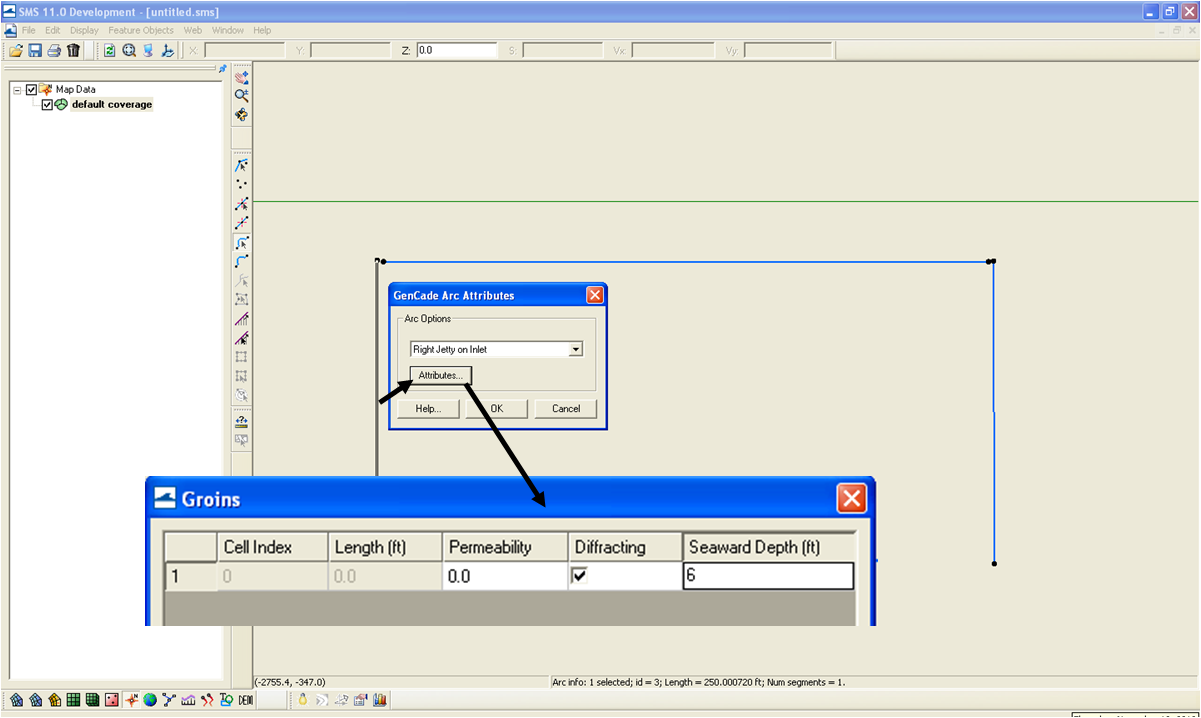Open the Display menu
The height and width of the screenshot is (718, 1201).
click(x=84, y=30)
